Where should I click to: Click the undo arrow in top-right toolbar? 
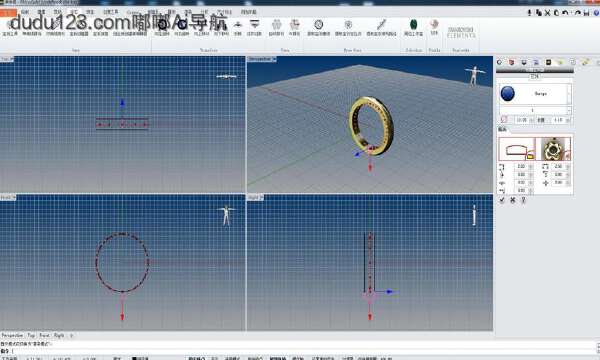(x=565, y=13)
